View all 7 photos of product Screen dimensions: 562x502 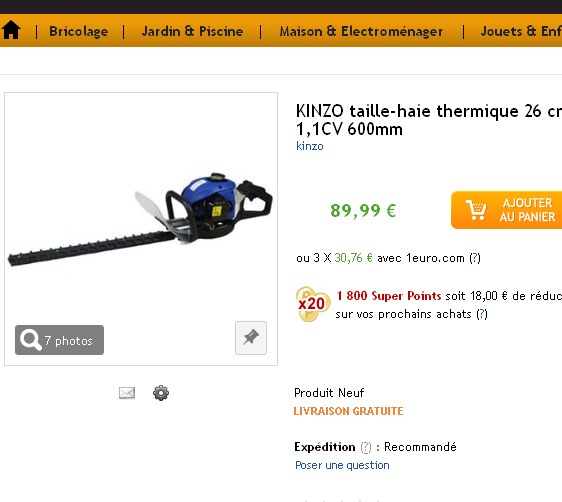(59, 340)
